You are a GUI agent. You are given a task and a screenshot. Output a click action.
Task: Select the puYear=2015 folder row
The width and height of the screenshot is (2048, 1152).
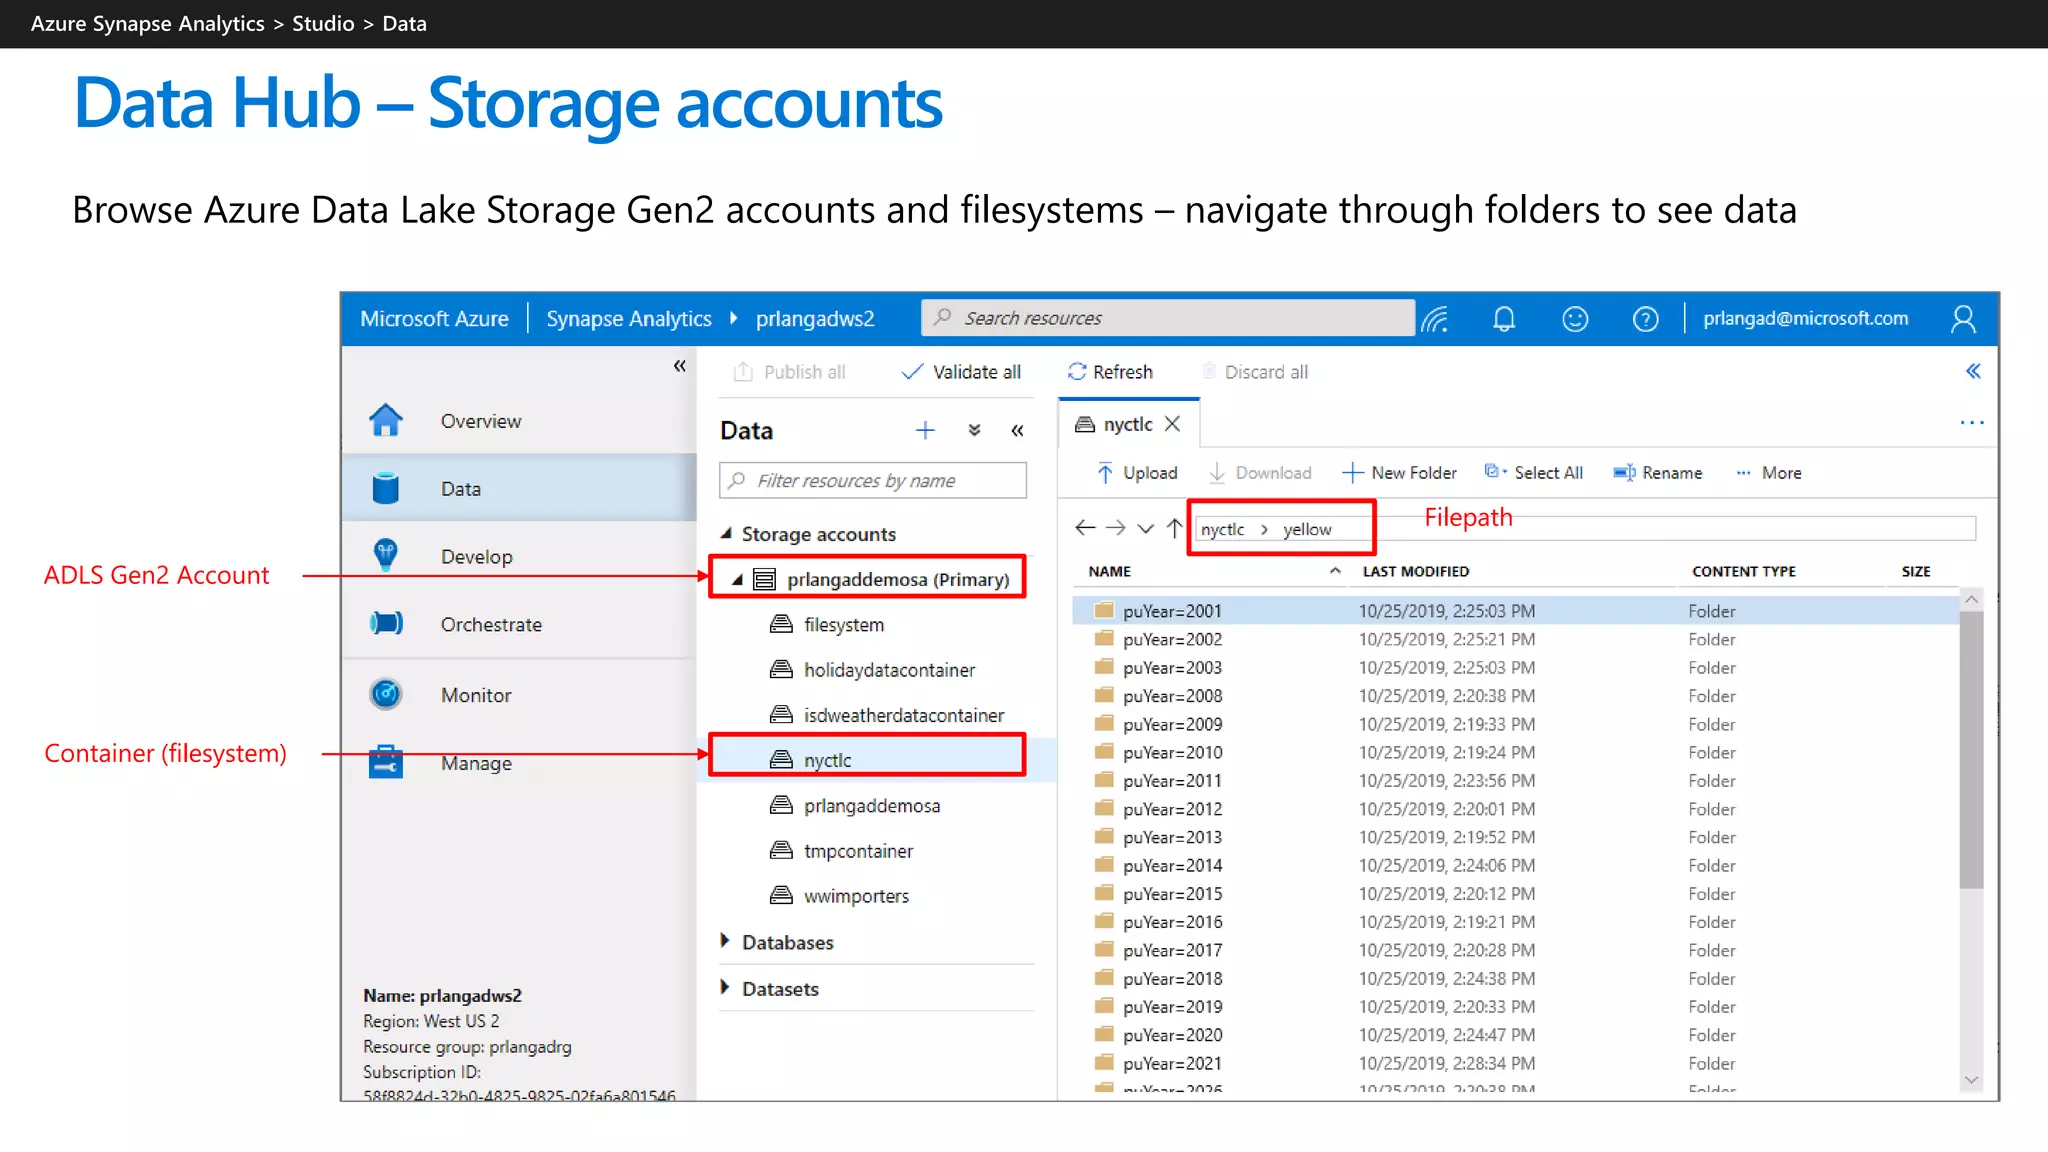pyautogui.click(x=1515, y=893)
